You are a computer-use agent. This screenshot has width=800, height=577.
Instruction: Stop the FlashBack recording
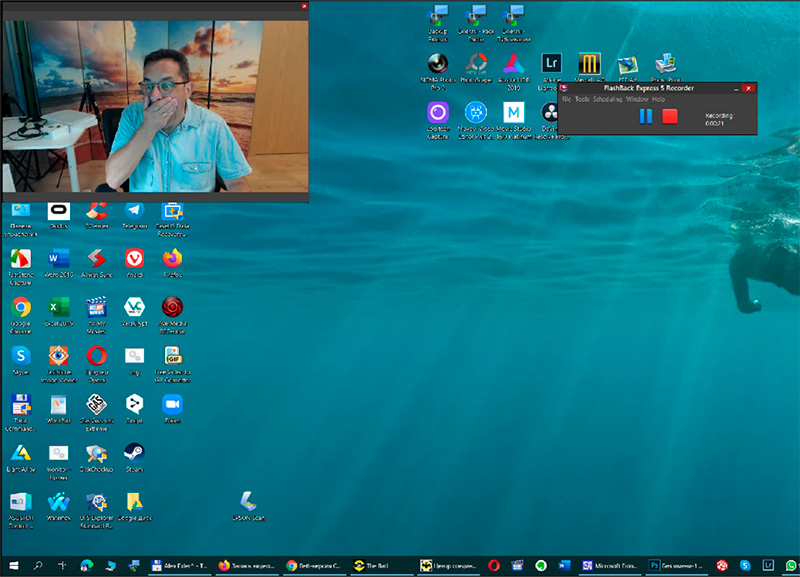click(x=670, y=117)
